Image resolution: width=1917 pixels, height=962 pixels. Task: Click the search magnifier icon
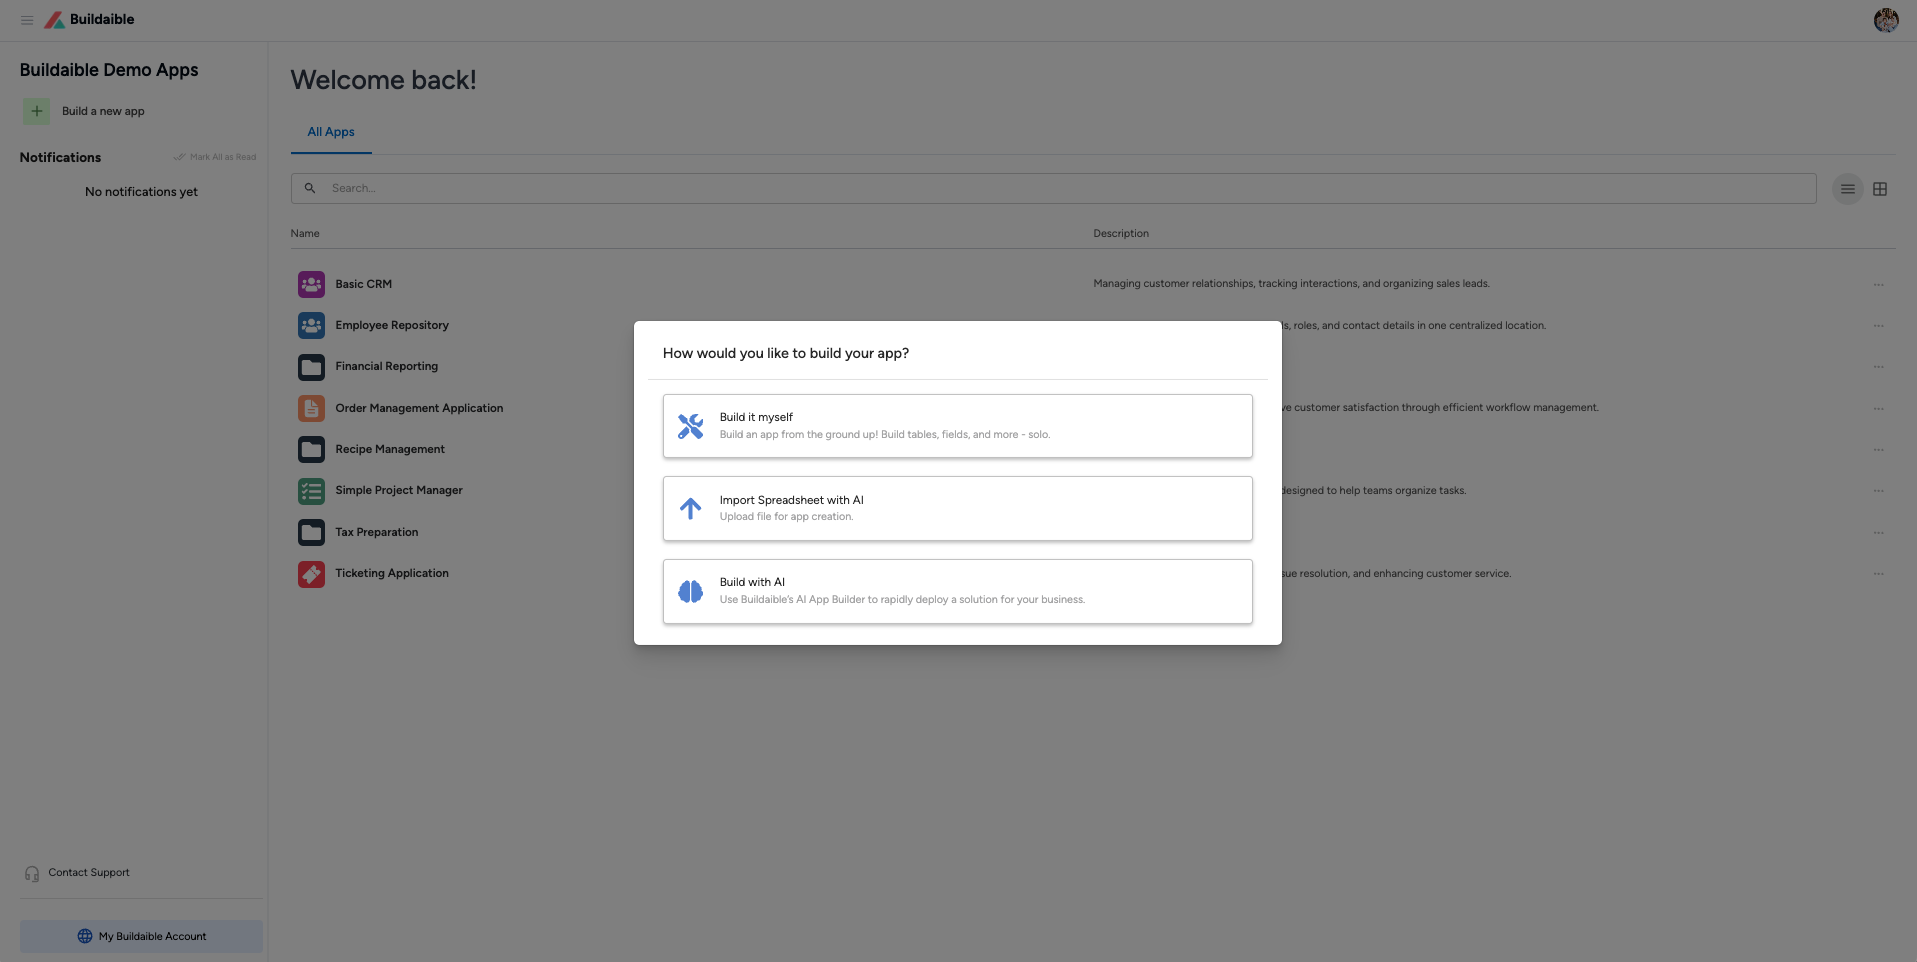point(310,188)
